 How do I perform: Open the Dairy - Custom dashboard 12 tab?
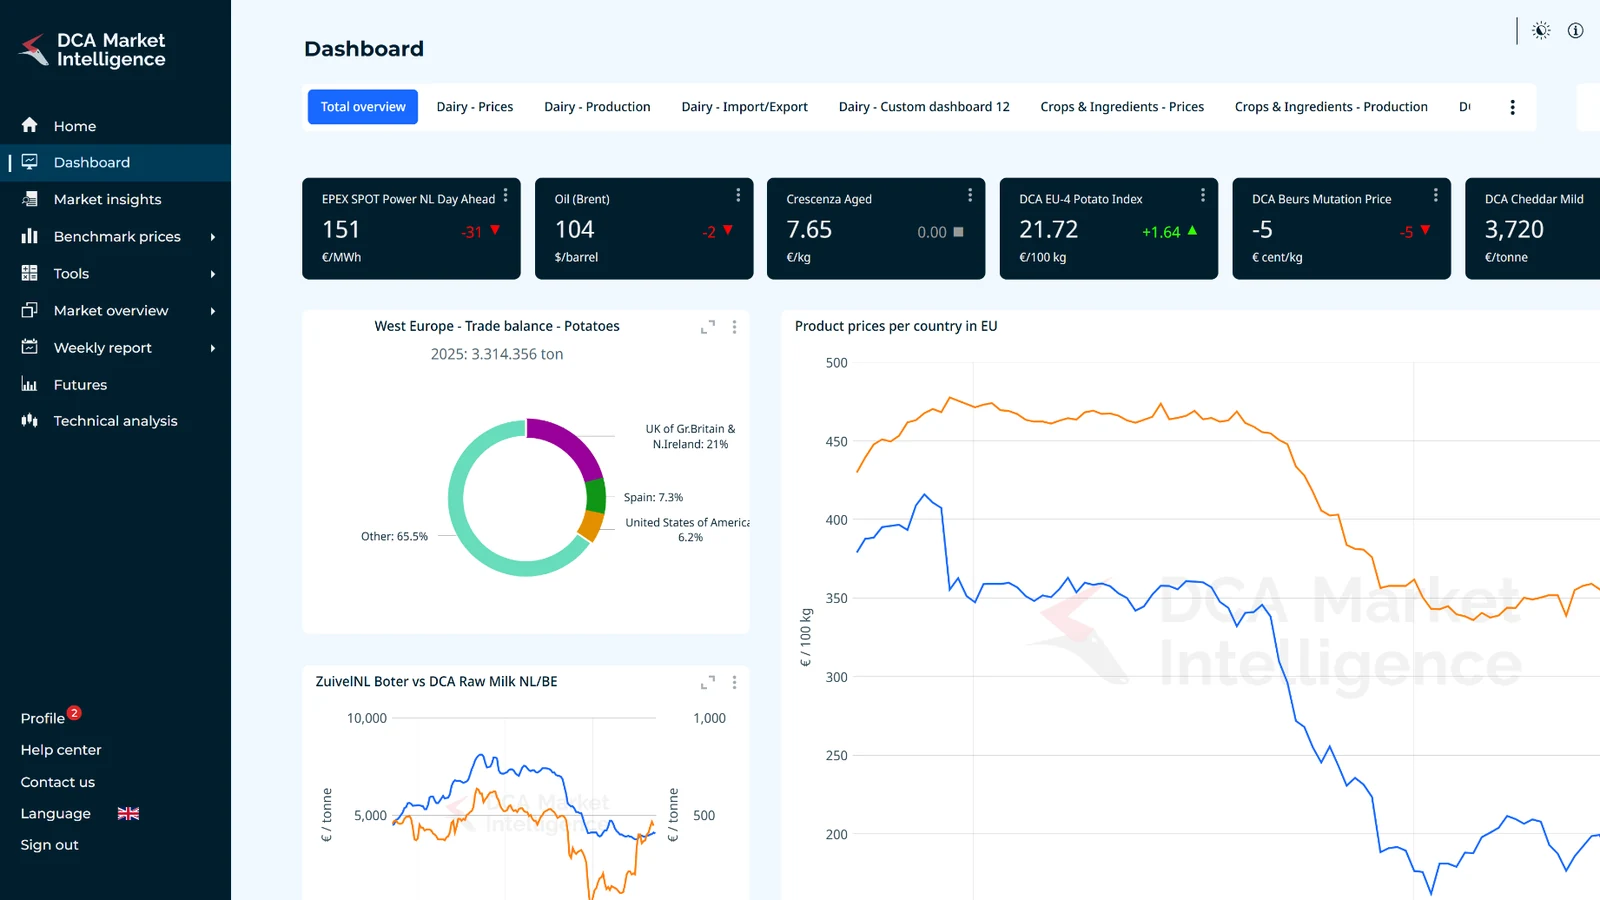[x=924, y=107]
